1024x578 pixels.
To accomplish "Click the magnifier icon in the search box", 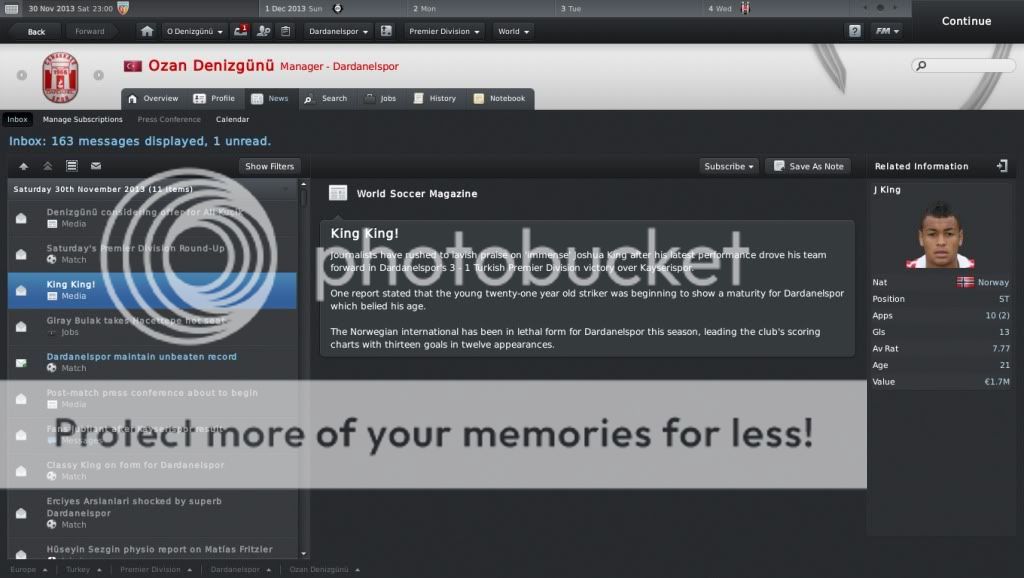I will coord(921,65).
